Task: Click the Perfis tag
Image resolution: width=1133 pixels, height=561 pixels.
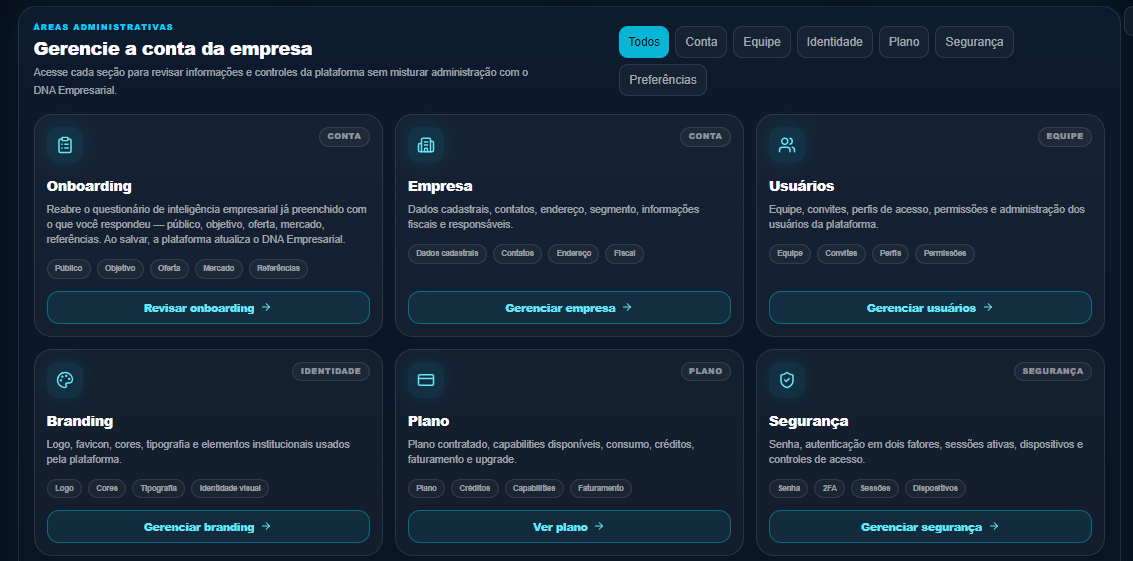Action: click(890, 254)
